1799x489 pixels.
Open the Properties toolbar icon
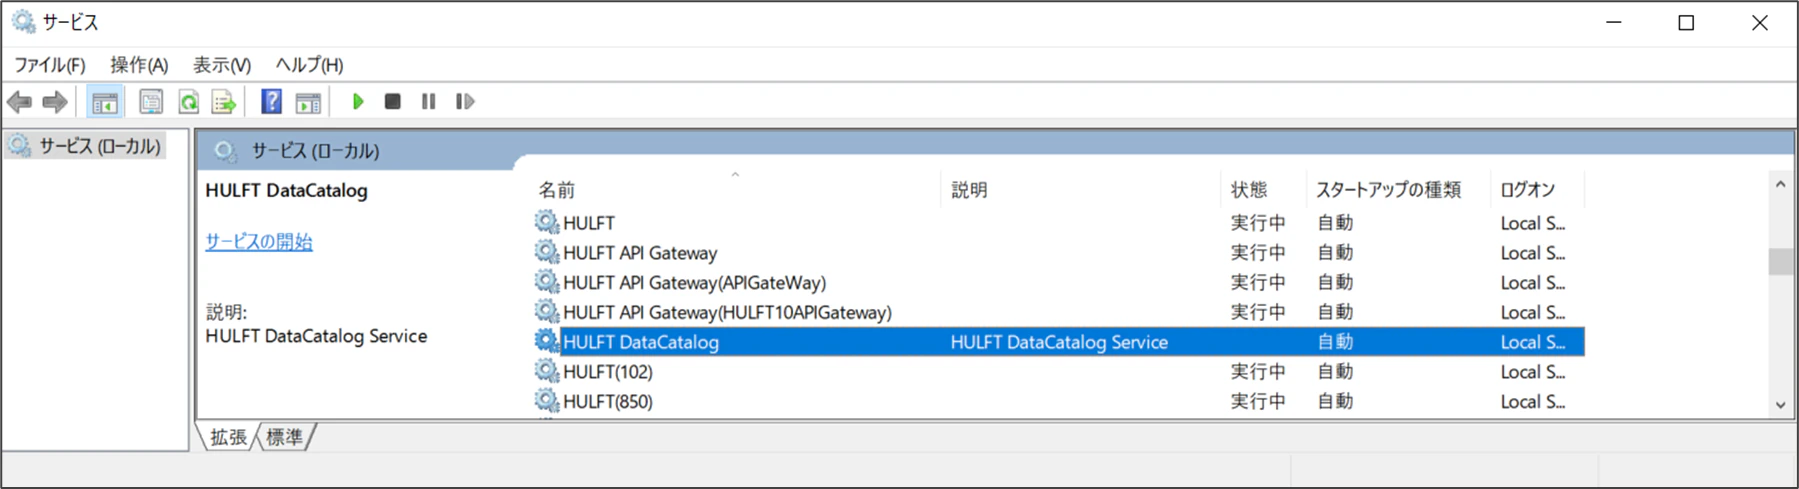pos(150,101)
